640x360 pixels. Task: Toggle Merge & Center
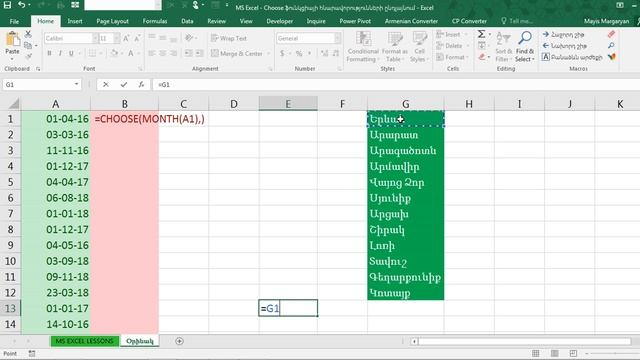click(x=237, y=53)
